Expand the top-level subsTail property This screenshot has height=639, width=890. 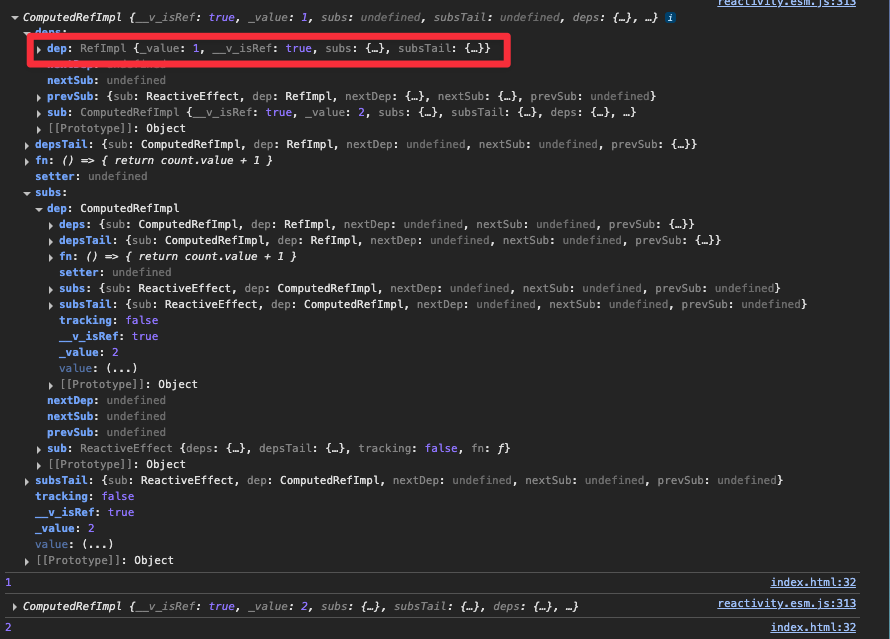click(x=27, y=481)
